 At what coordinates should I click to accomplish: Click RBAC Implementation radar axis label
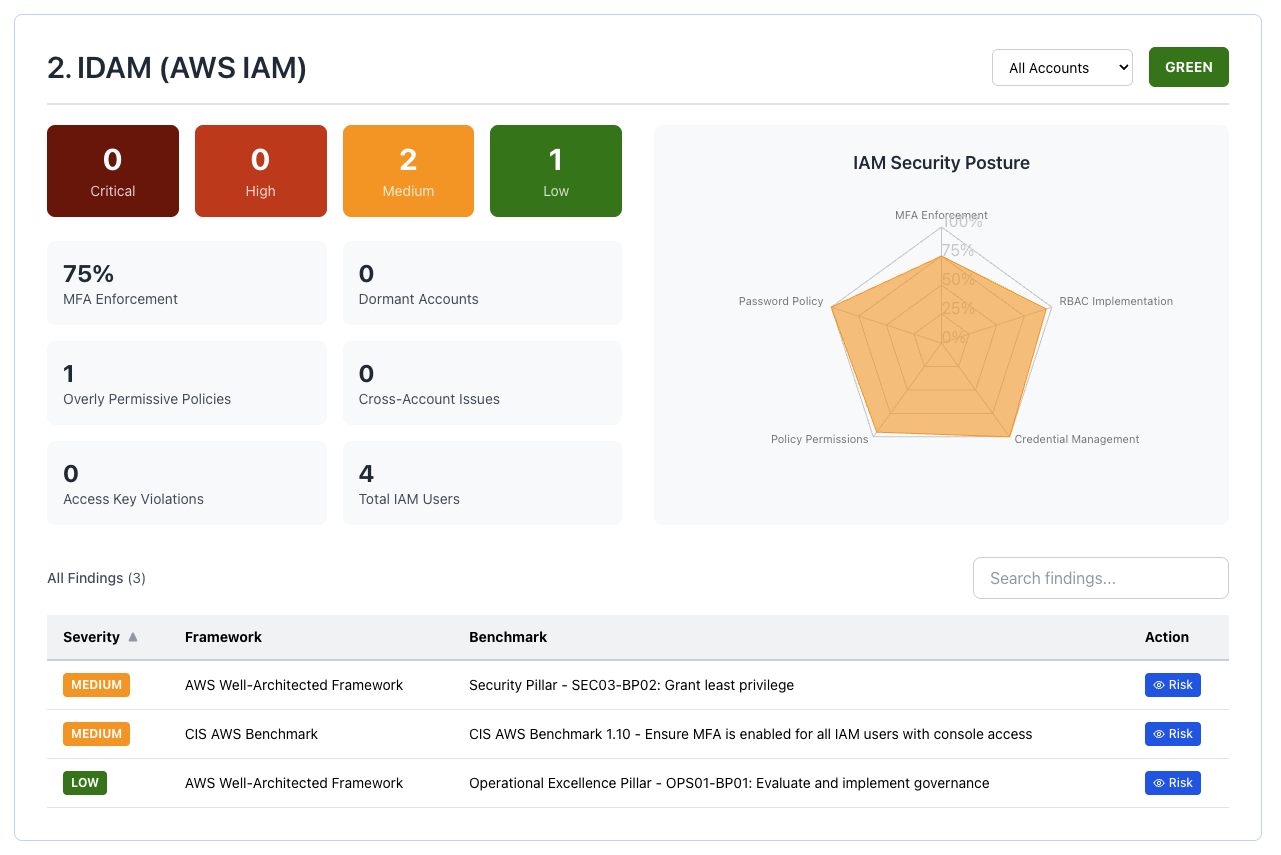(1116, 301)
